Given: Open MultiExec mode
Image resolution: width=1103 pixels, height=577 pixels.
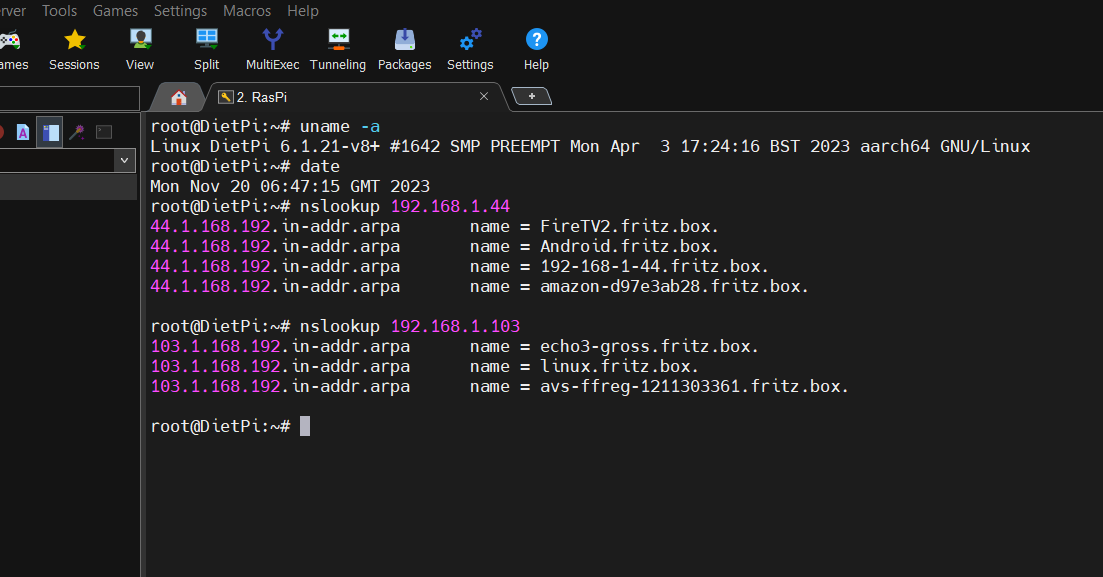Looking at the screenshot, I should point(272,45).
